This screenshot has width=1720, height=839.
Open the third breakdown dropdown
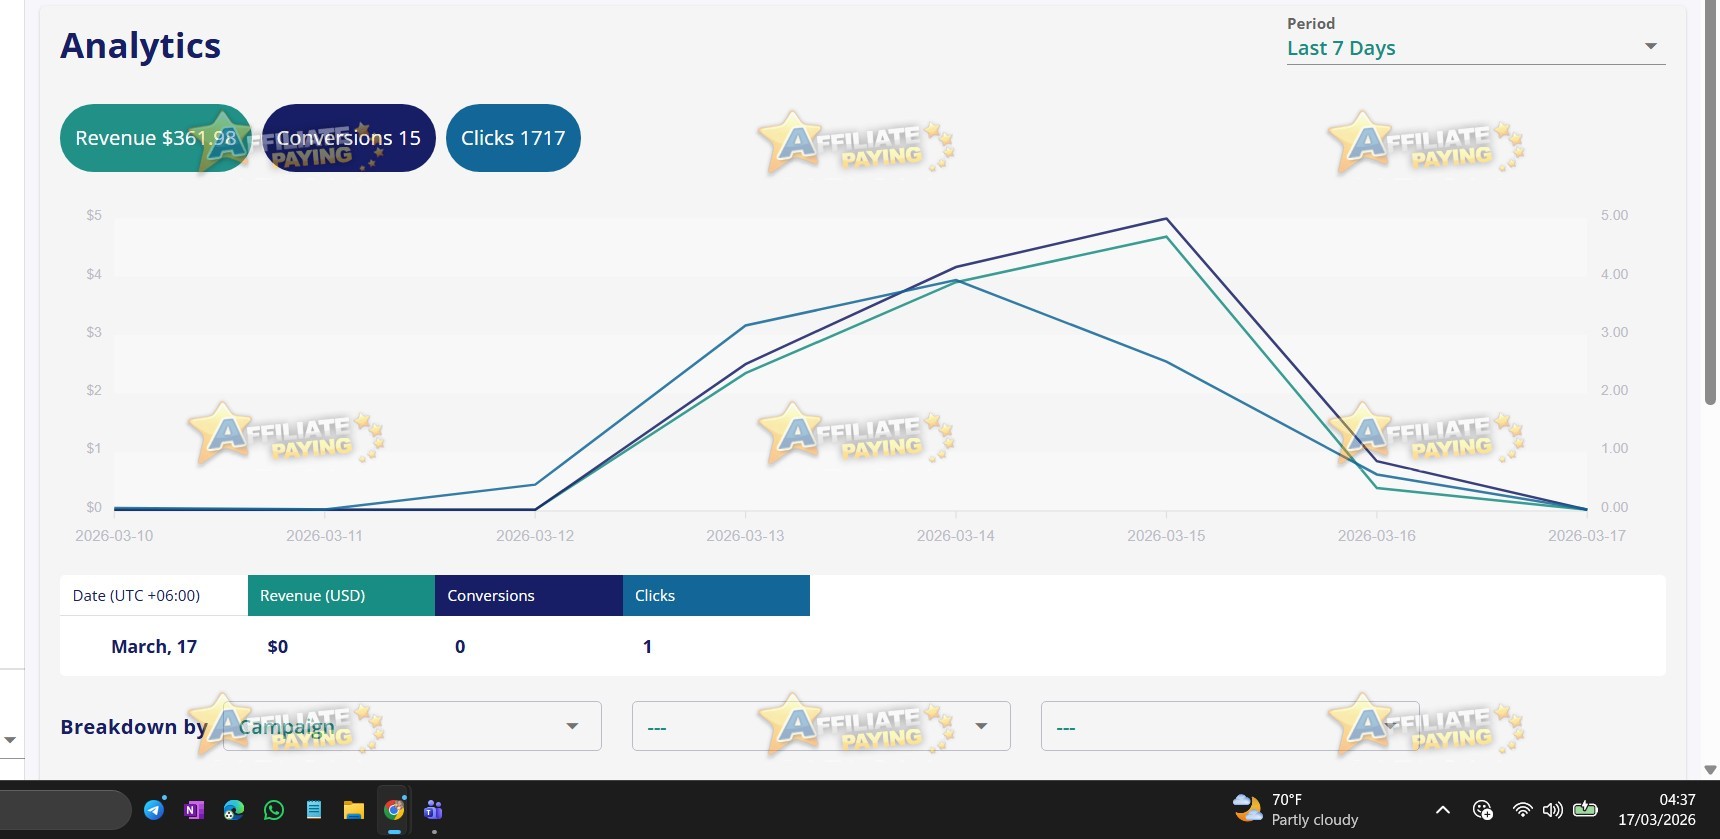click(1230, 726)
